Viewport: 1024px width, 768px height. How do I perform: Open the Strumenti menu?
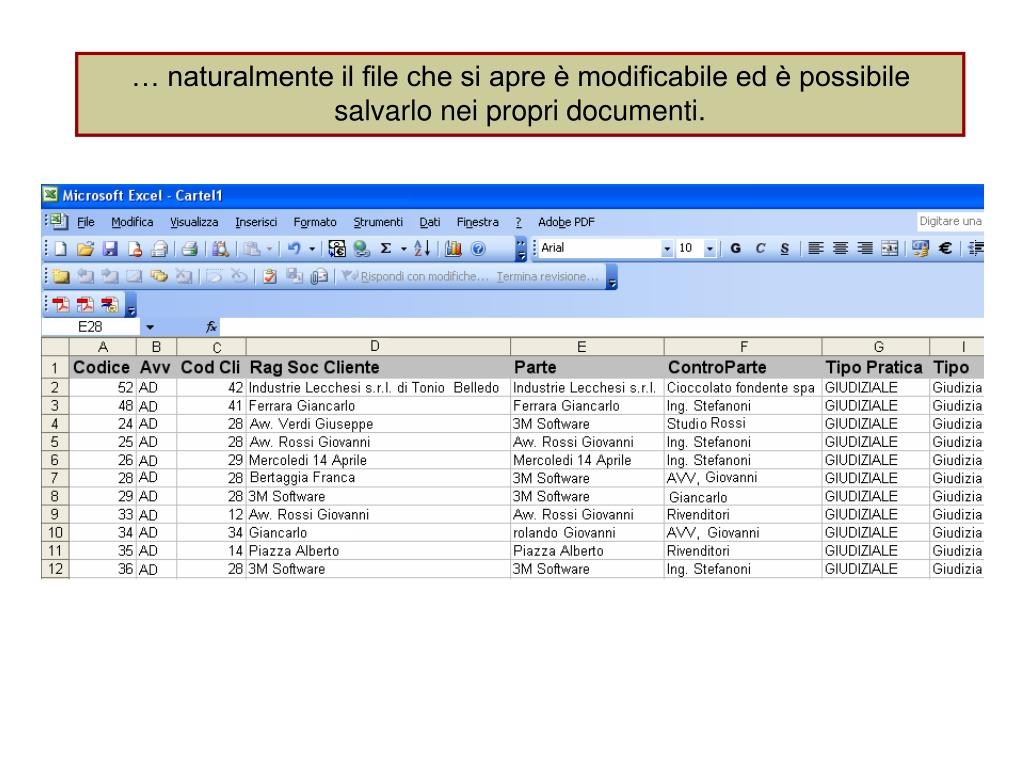tap(378, 222)
